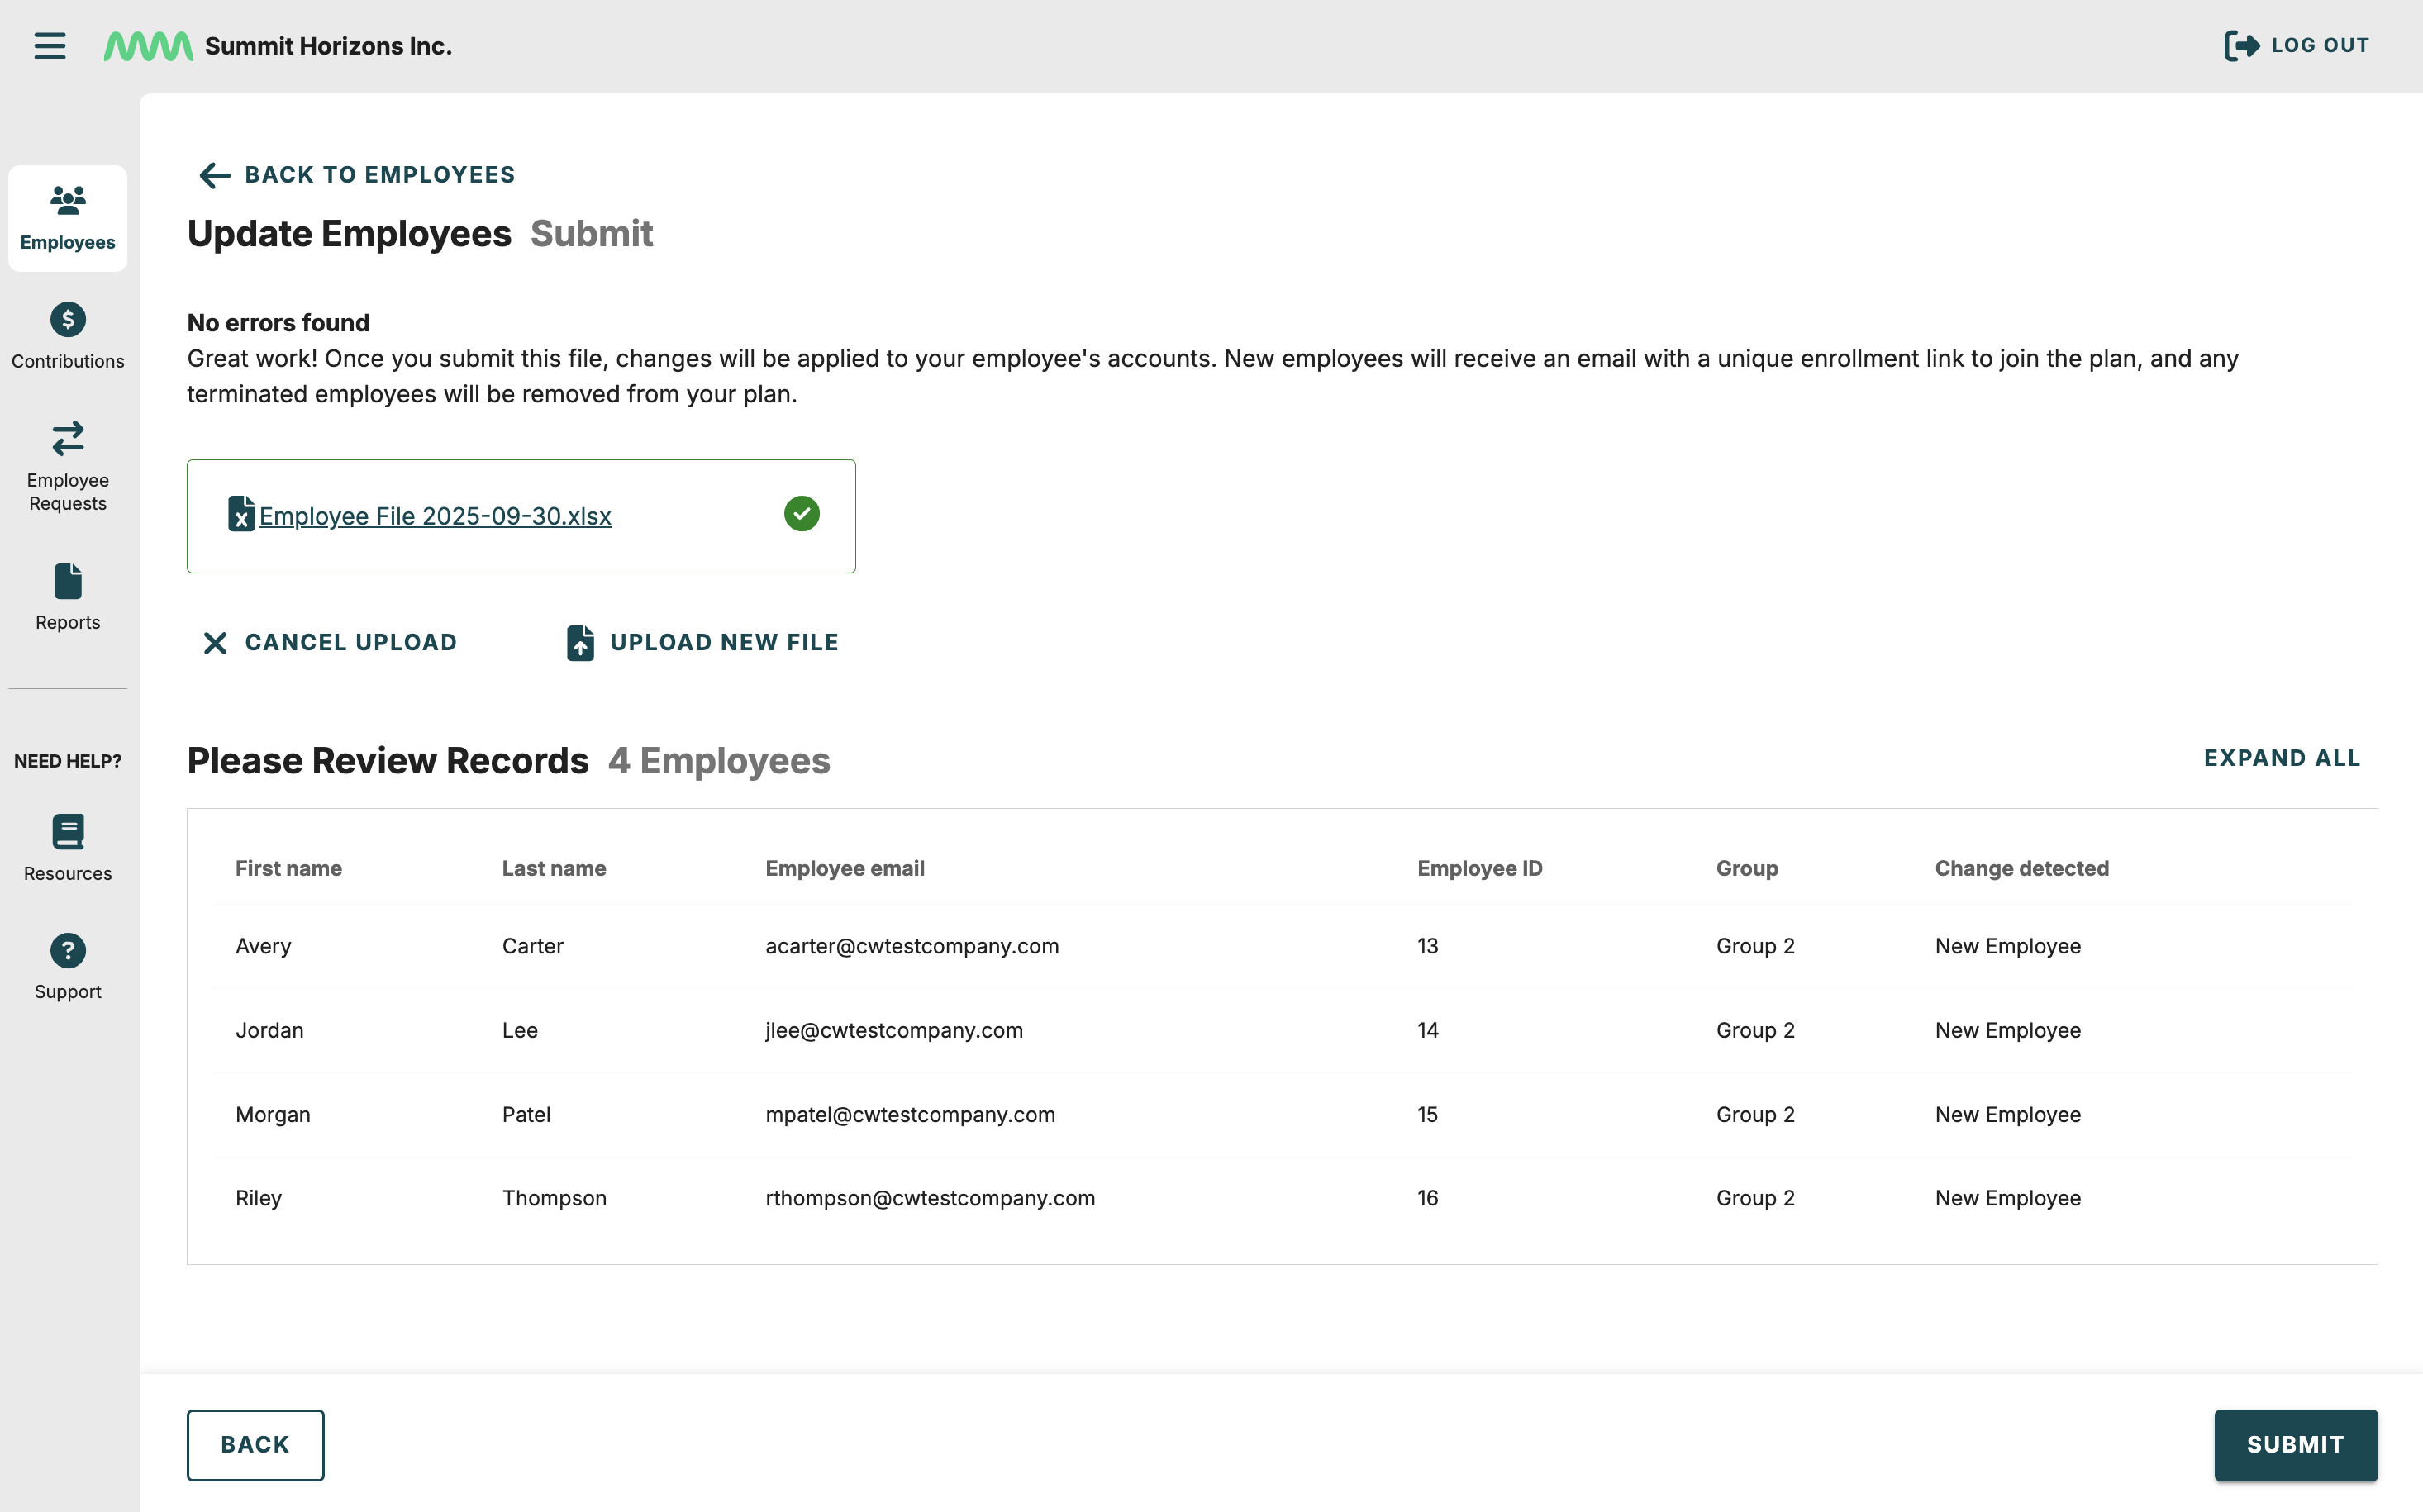Select the Employees people icon
The image size is (2423, 1512).
pyautogui.click(x=68, y=200)
